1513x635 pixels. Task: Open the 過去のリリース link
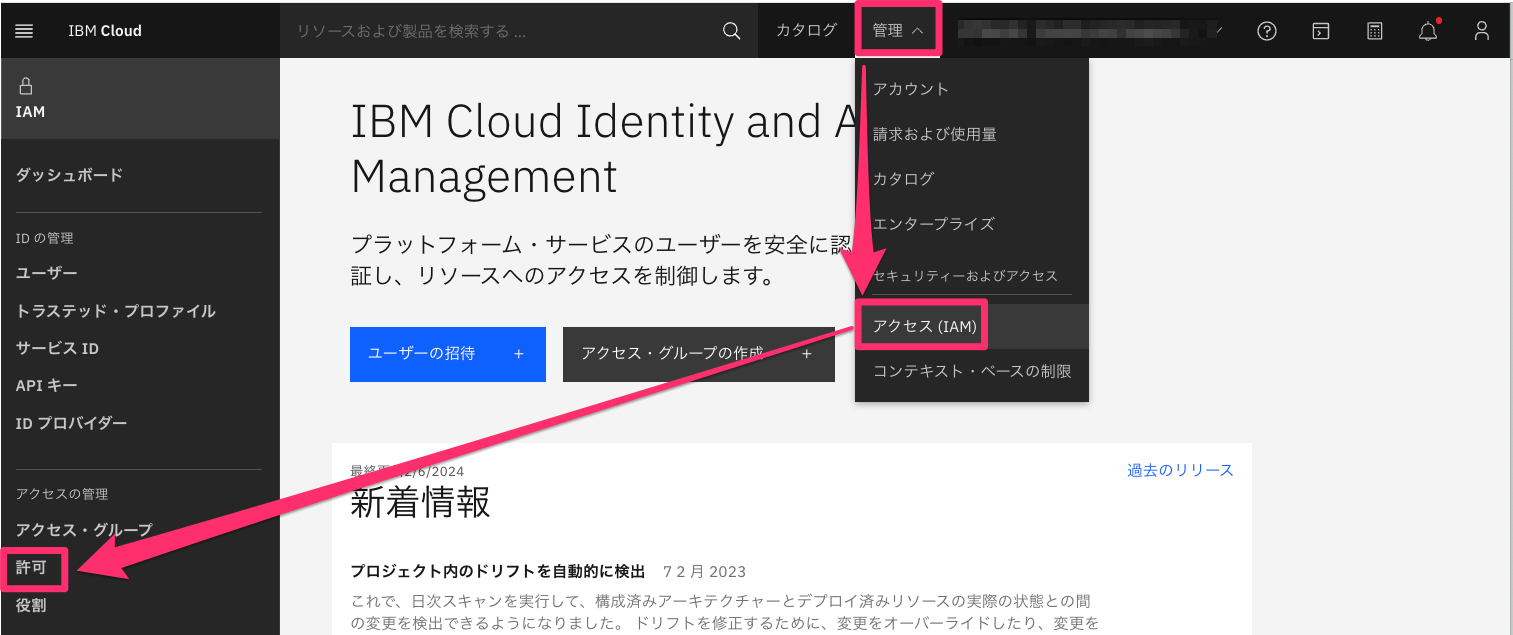click(1180, 470)
